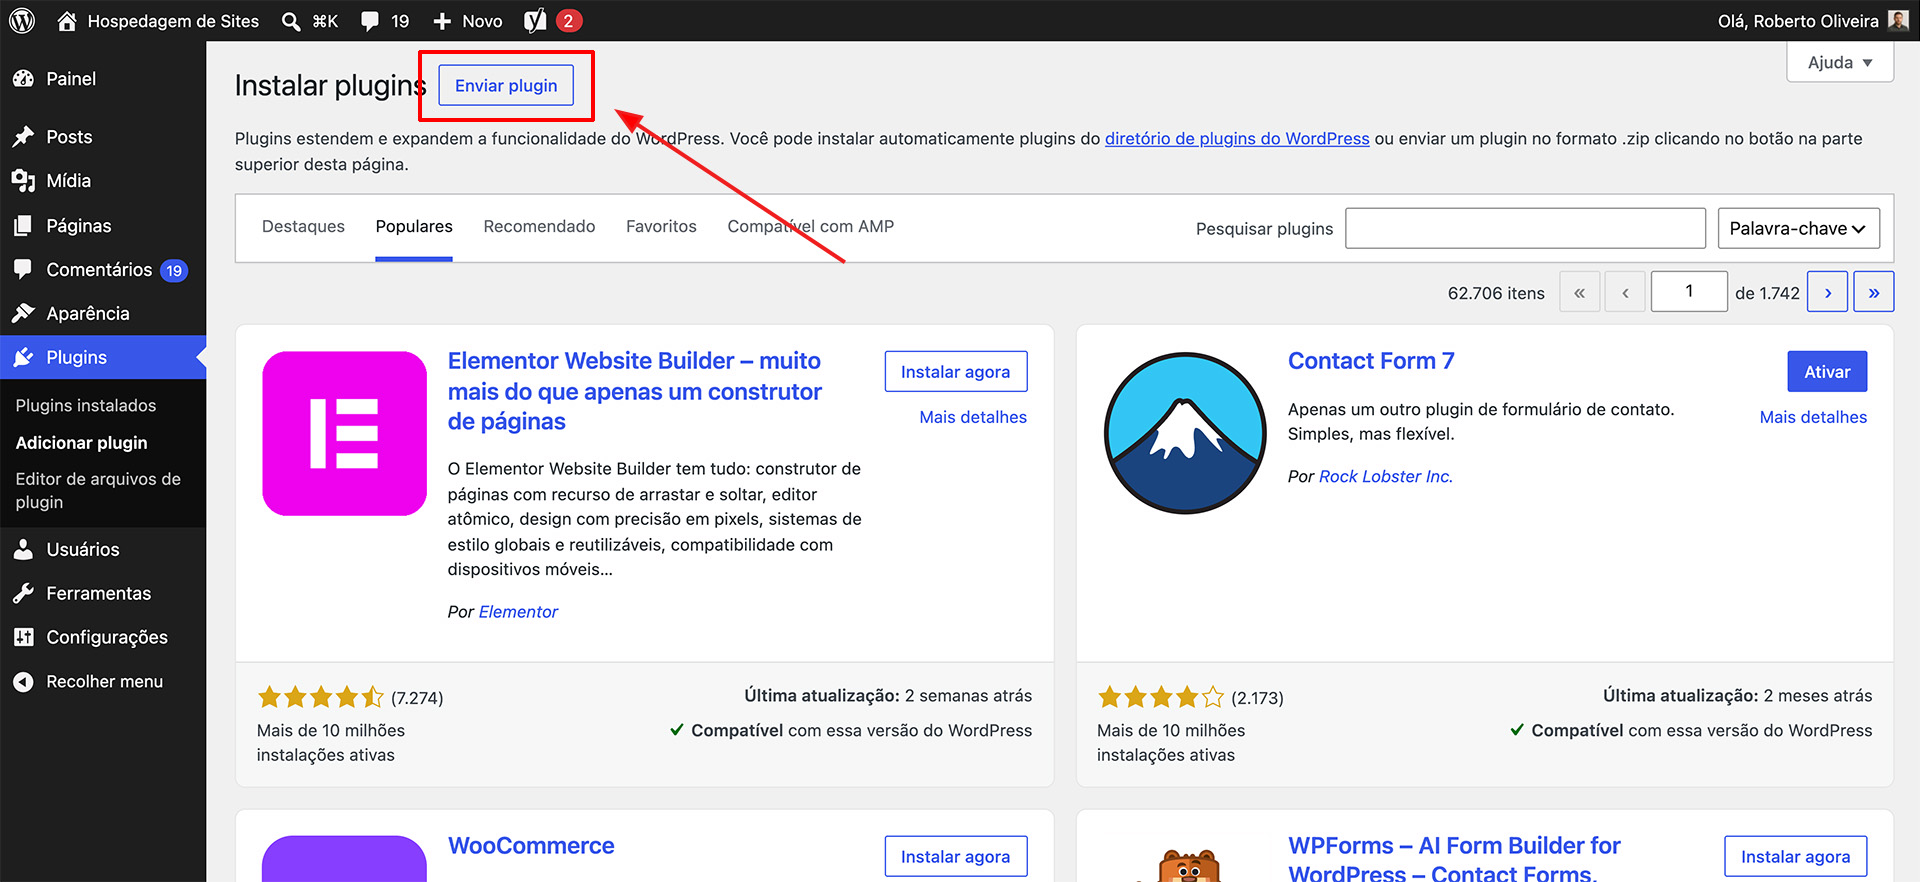Image resolution: width=1920 pixels, height=882 pixels.
Task: Open the Rock Lobster Inc. author link
Action: (x=1386, y=477)
